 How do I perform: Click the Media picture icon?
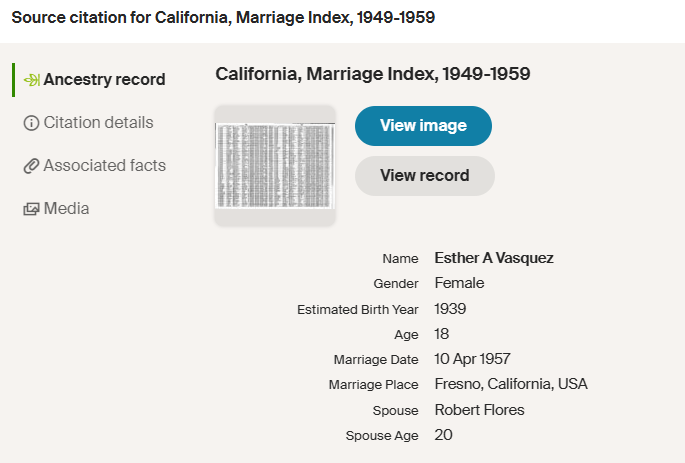31,209
